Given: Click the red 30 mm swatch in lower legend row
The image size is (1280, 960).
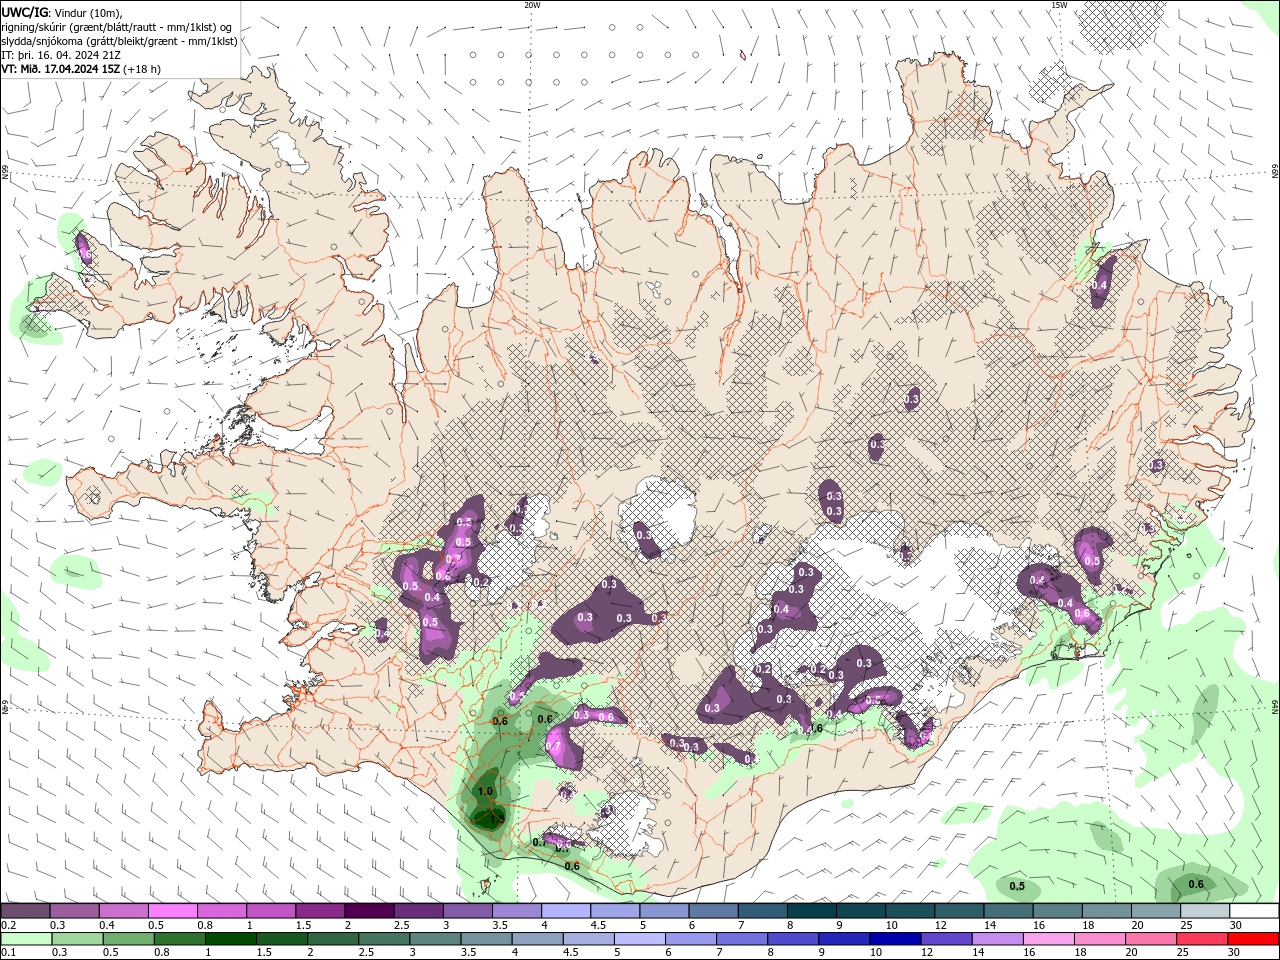Looking at the screenshot, I should pos(1254,939).
